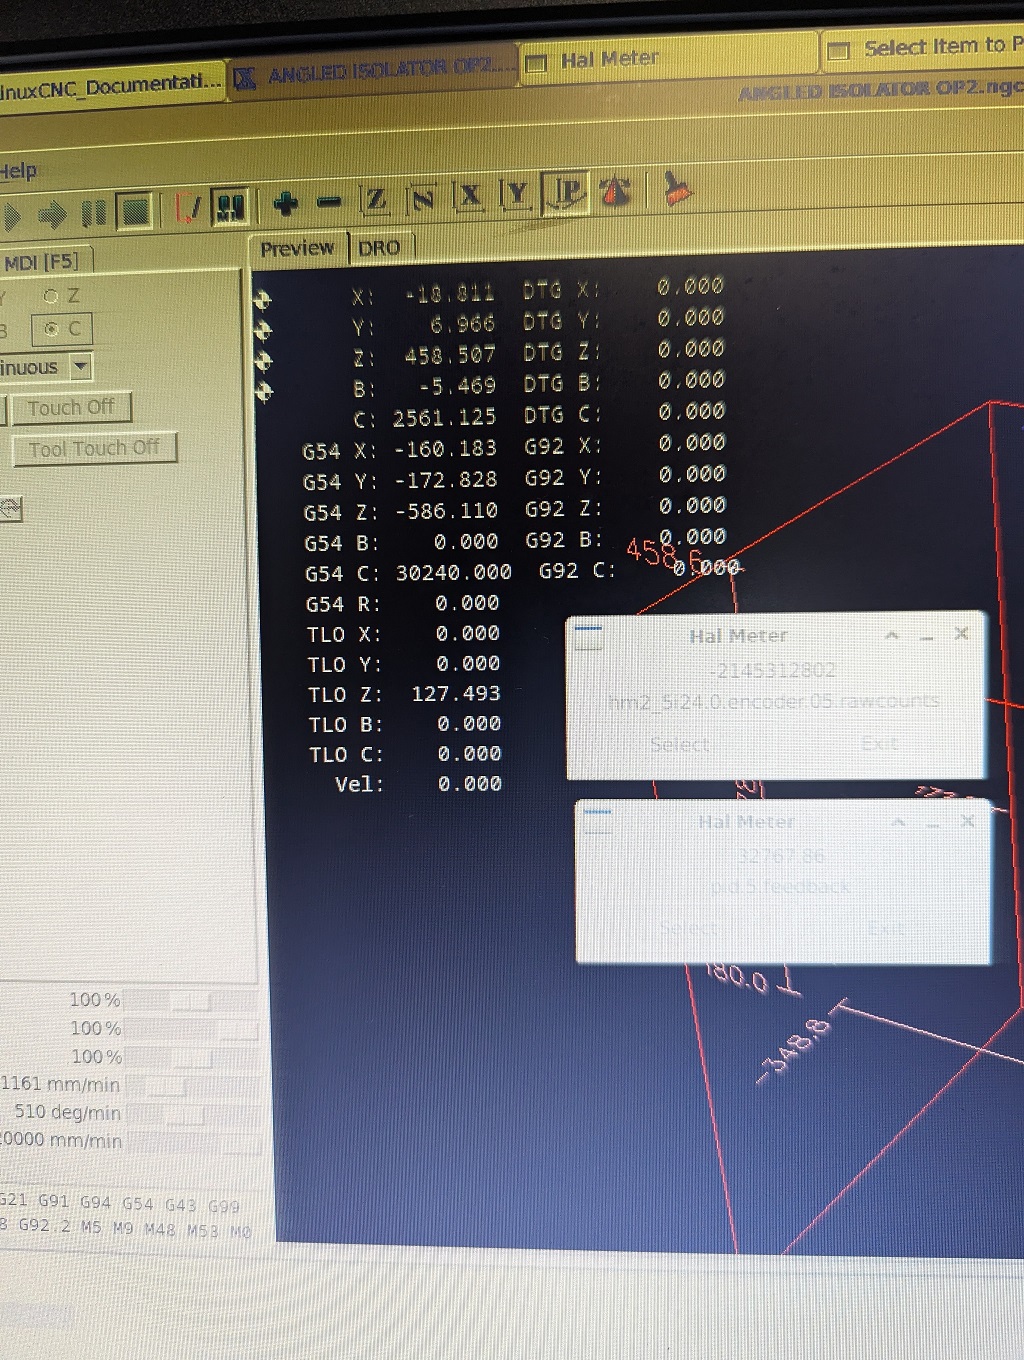Switch to the Z top view icon
Screen dimensions: 1024x1360
(376, 199)
